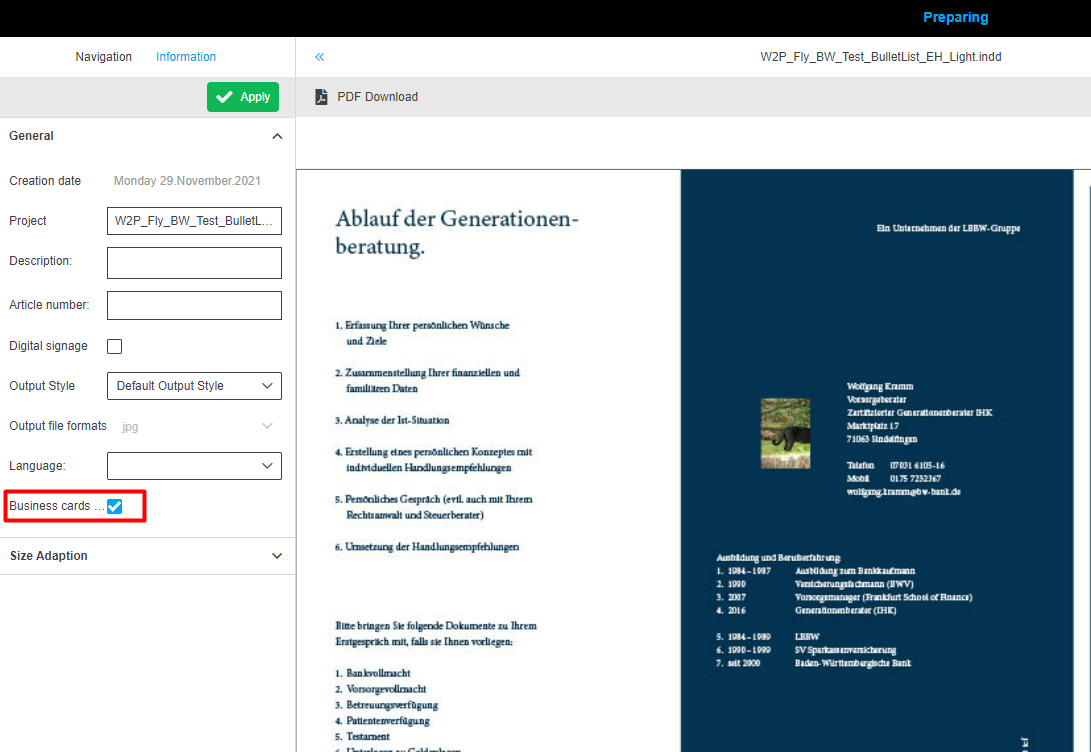Switch to the Navigation tab
Image resolution: width=1091 pixels, height=752 pixels.
coord(104,57)
